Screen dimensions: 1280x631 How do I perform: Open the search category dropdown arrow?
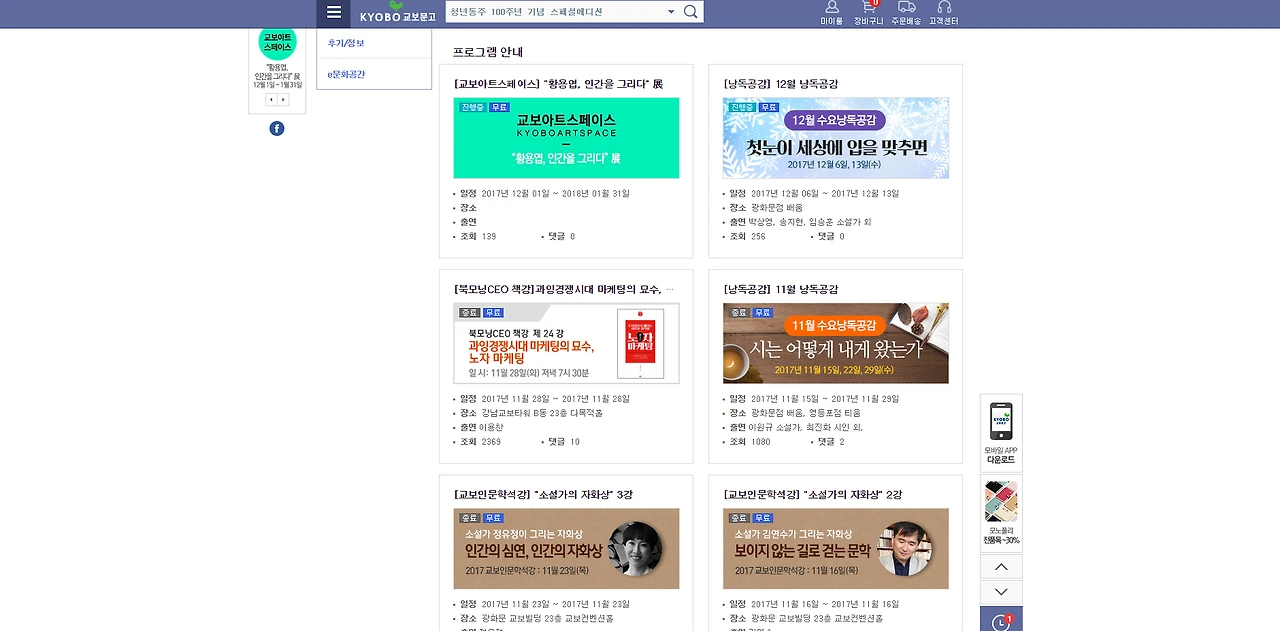point(670,11)
